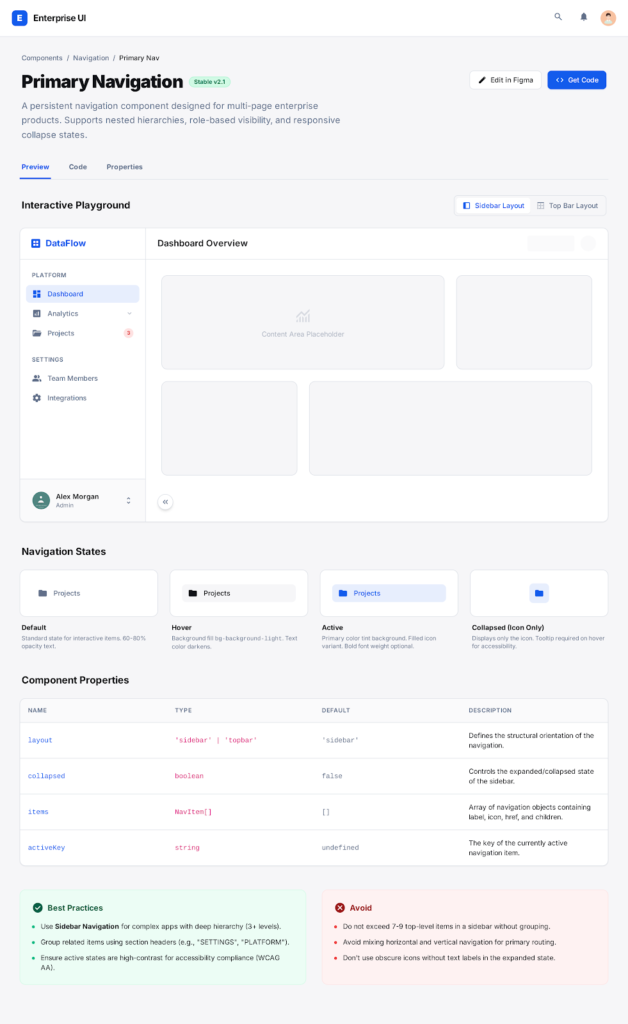The width and height of the screenshot is (628, 1024).
Task: Click the Edit in Figma button
Action: pos(505,80)
